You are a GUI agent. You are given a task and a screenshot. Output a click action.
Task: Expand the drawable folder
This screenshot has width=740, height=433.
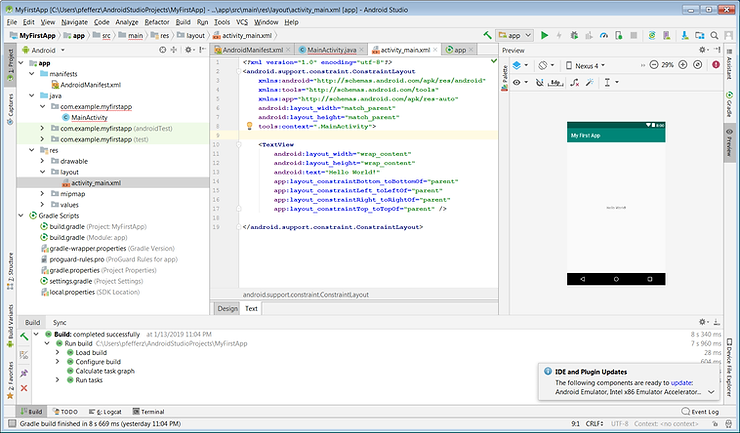coord(42,161)
